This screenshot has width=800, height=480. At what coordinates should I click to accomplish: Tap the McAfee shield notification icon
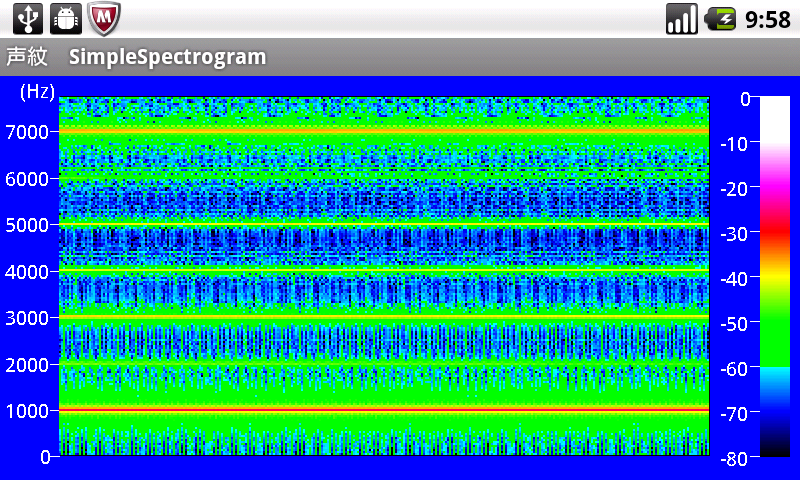click(x=104, y=19)
